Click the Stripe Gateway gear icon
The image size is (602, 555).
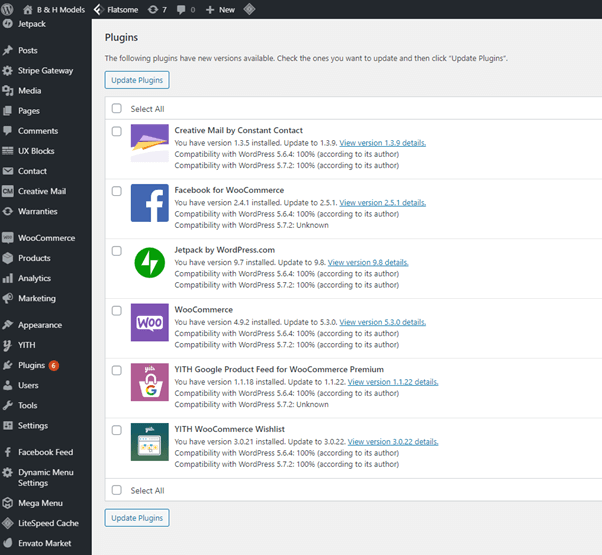pos(8,71)
